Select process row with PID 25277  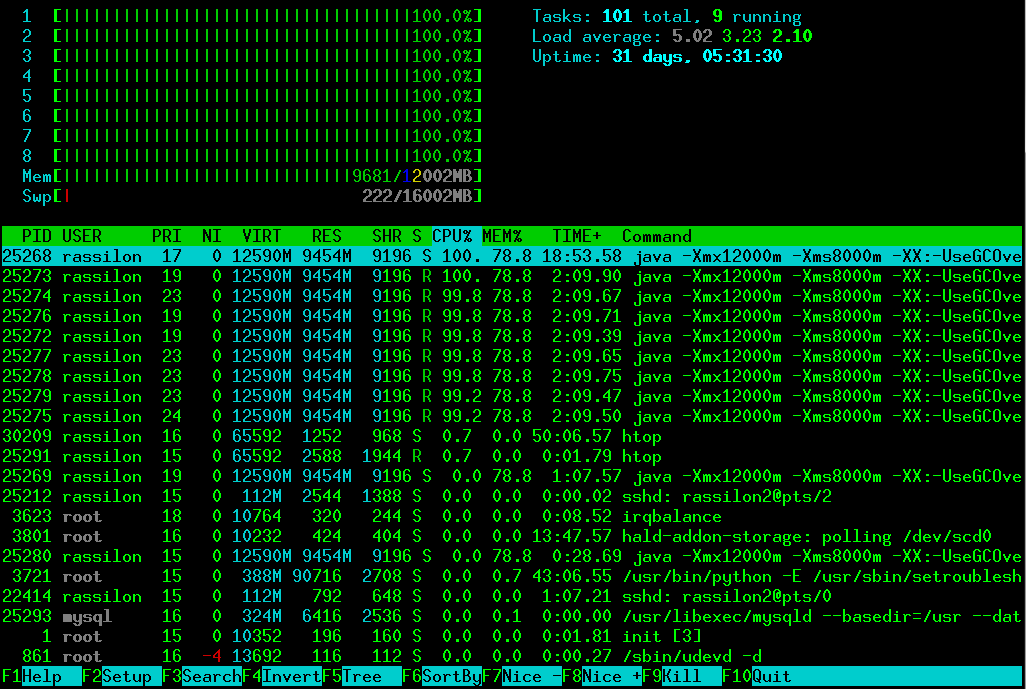click(x=512, y=356)
